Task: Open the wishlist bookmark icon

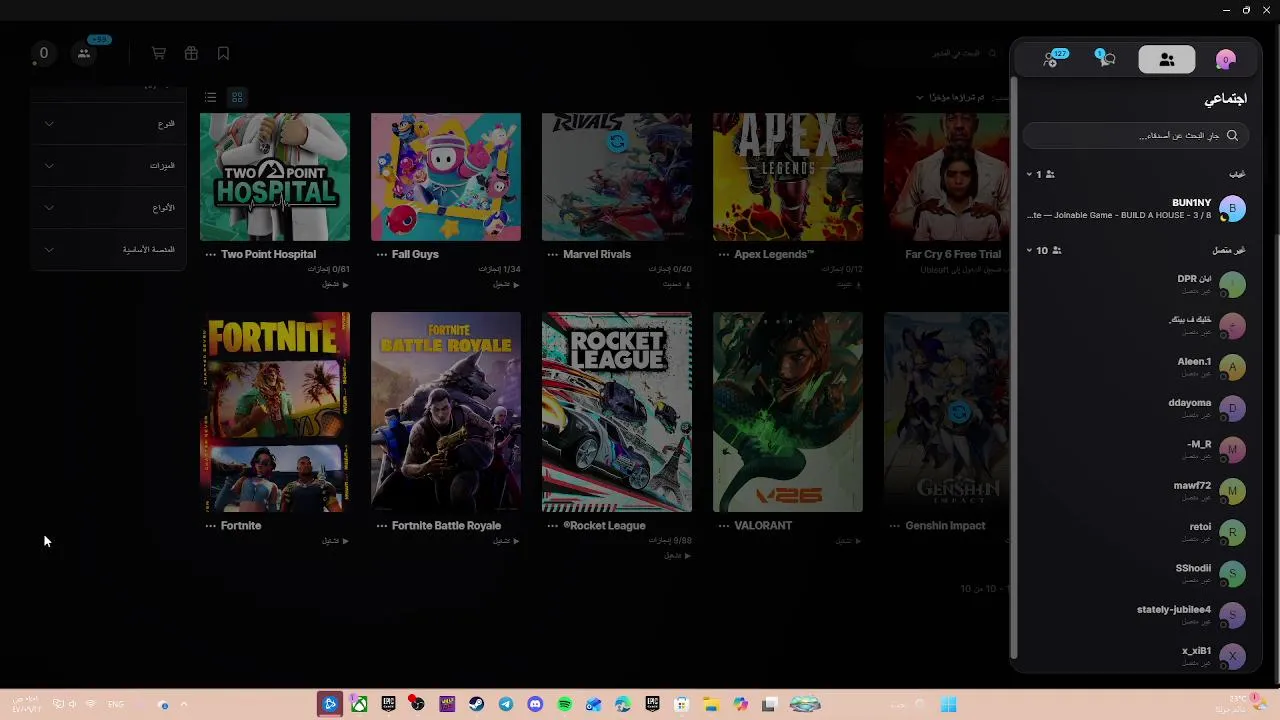Action: click(x=223, y=53)
